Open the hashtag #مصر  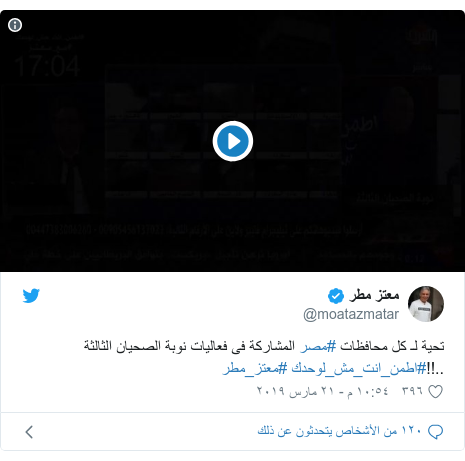[x=318, y=346]
